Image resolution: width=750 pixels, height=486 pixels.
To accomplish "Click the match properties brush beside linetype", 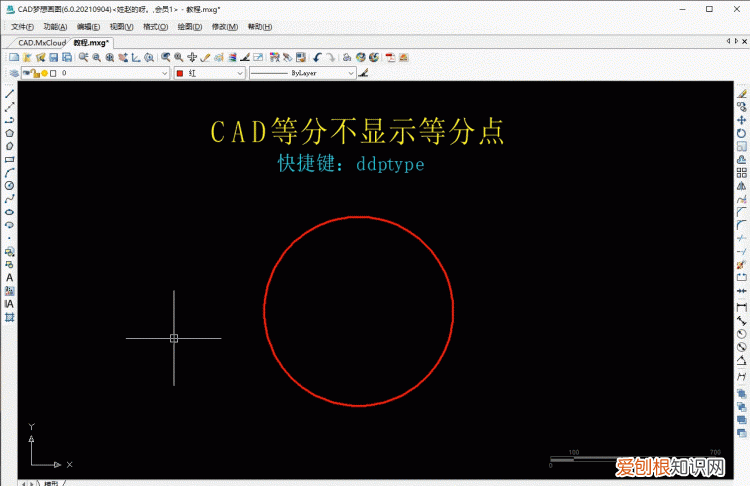I will coord(363,73).
